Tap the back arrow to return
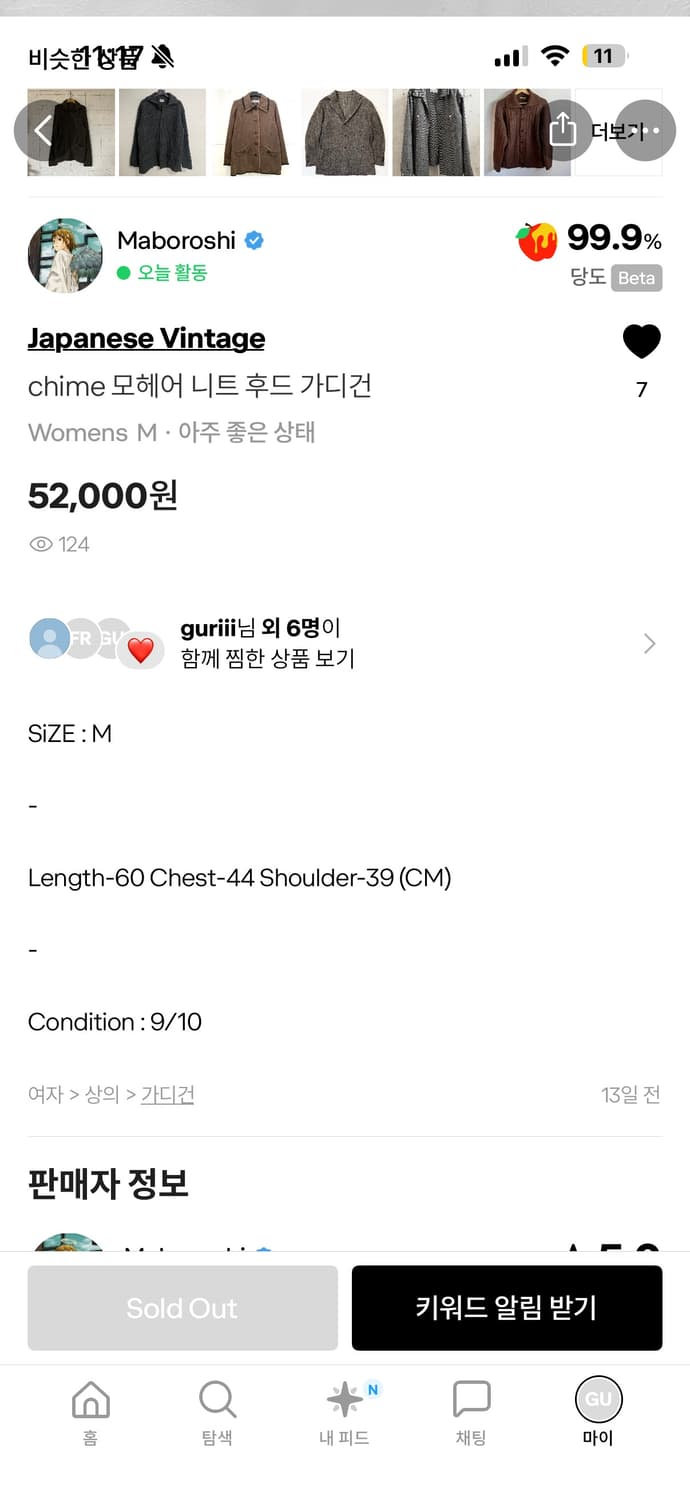 pyautogui.click(x=42, y=130)
